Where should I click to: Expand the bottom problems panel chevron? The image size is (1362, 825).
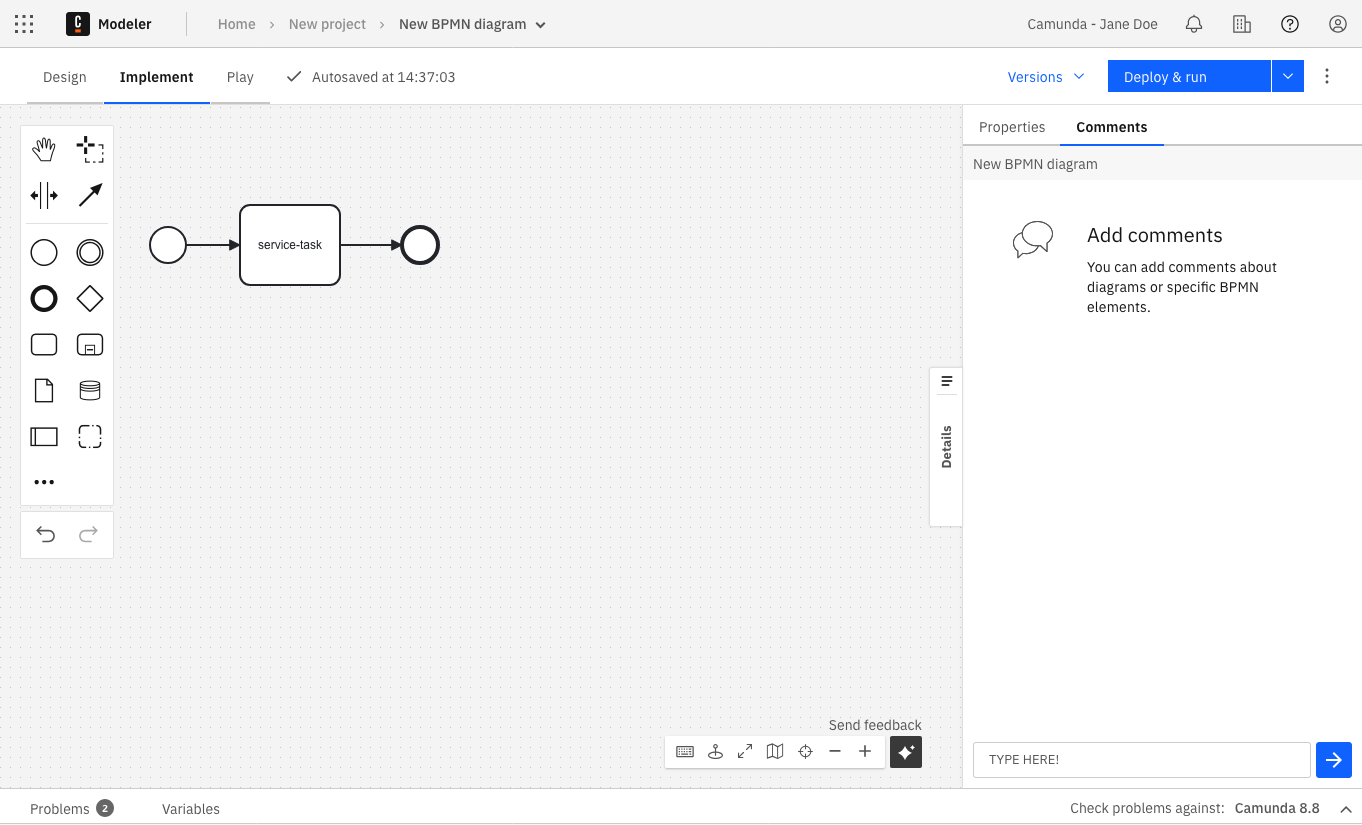[x=1346, y=809]
